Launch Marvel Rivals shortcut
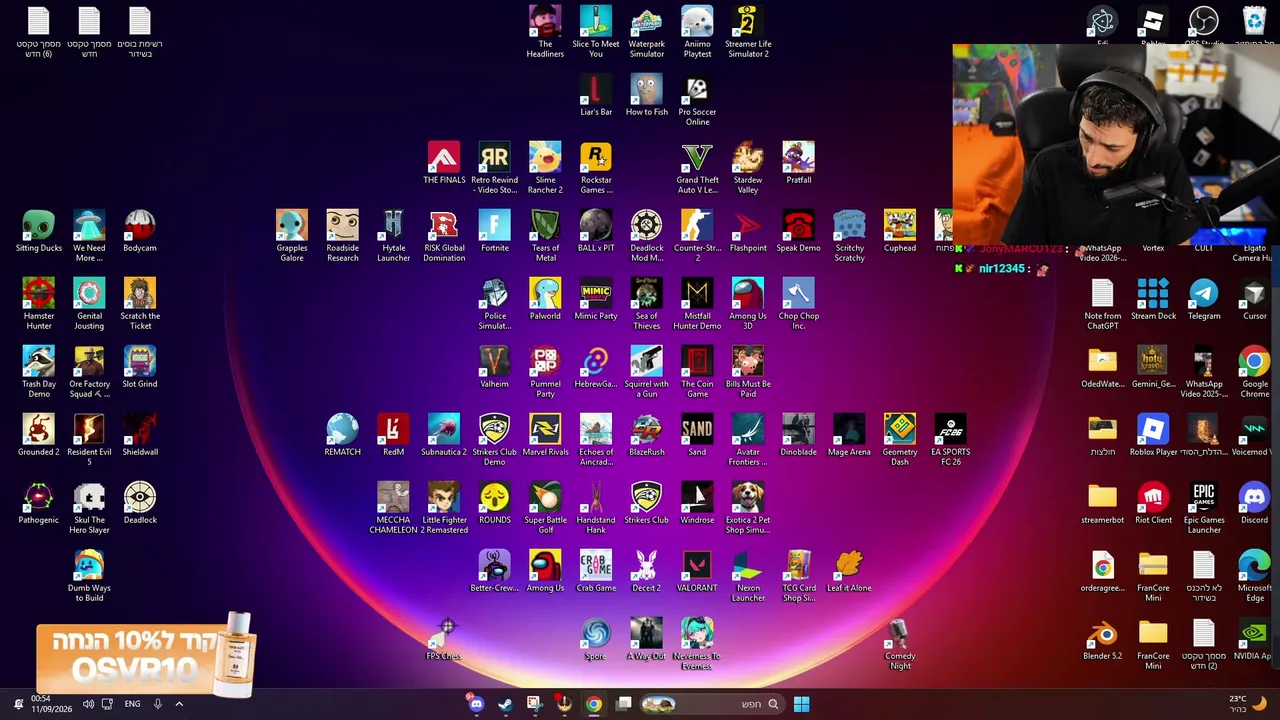Screen dimensions: 1280x720 pyautogui.click(x=545, y=435)
